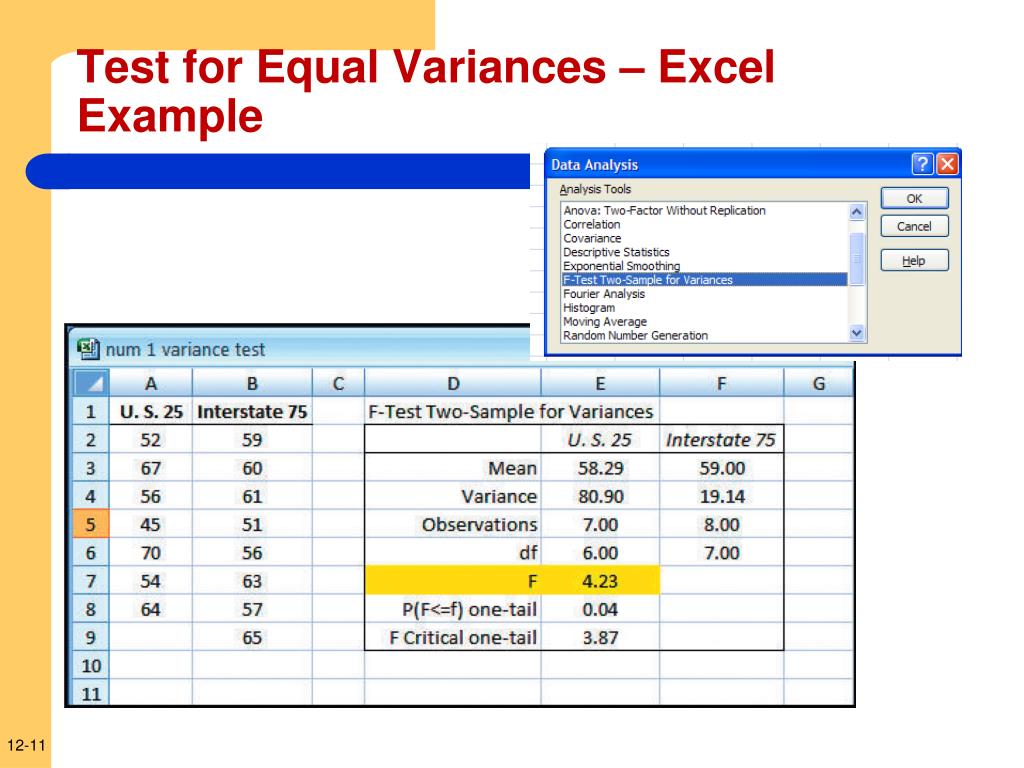This screenshot has width=1024, height=768.
Task: Click the select-all corner of the spreadsheet
Action: click(x=91, y=383)
